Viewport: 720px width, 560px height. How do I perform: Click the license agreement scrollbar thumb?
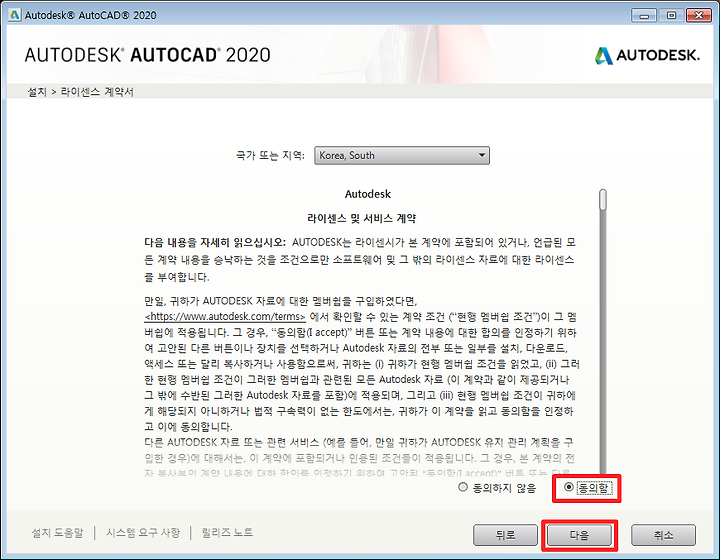coord(603,200)
